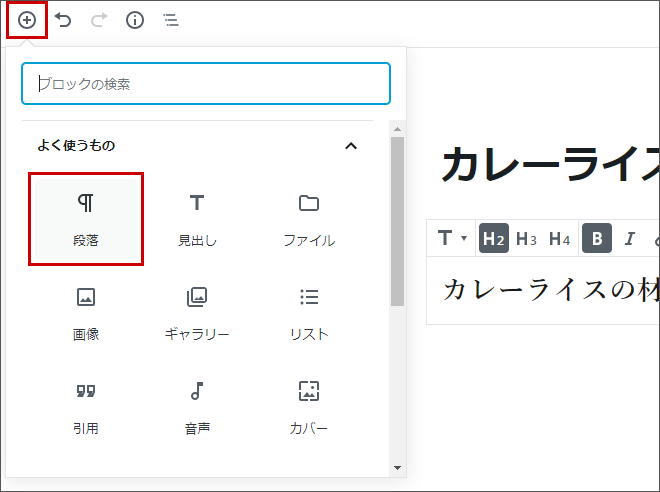Insert a ギャラリー gallery block
The image size is (660, 492).
197,314
